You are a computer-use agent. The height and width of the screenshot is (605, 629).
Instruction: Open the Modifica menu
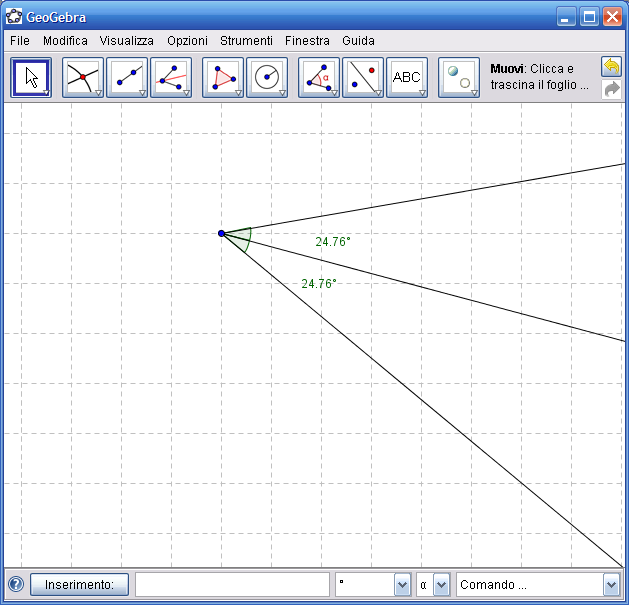coord(65,41)
